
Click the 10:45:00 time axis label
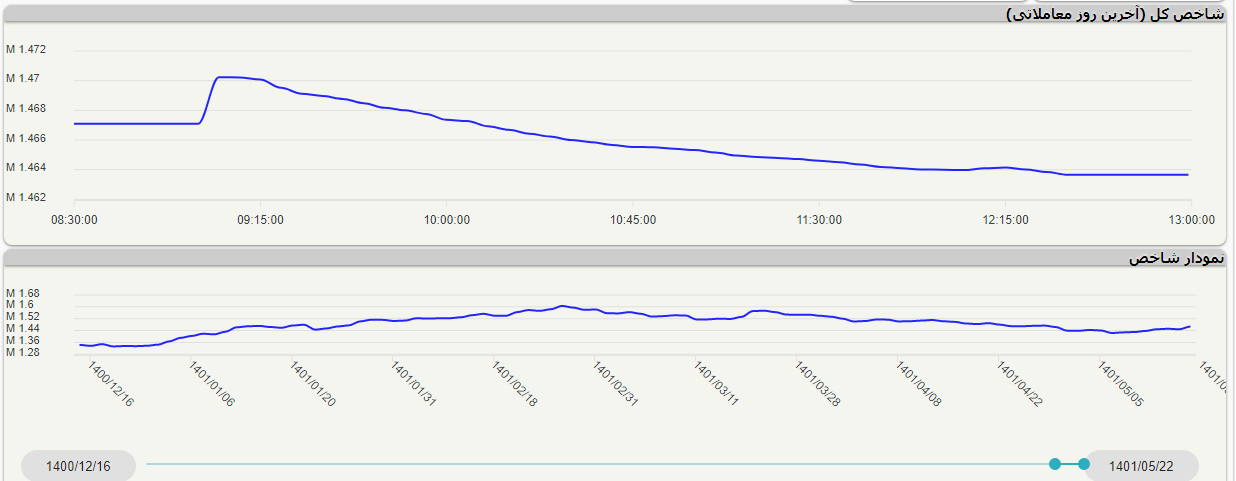632,220
